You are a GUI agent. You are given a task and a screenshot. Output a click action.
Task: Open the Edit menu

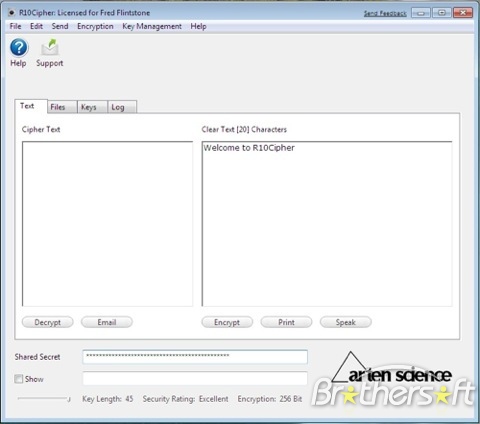tap(36, 26)
